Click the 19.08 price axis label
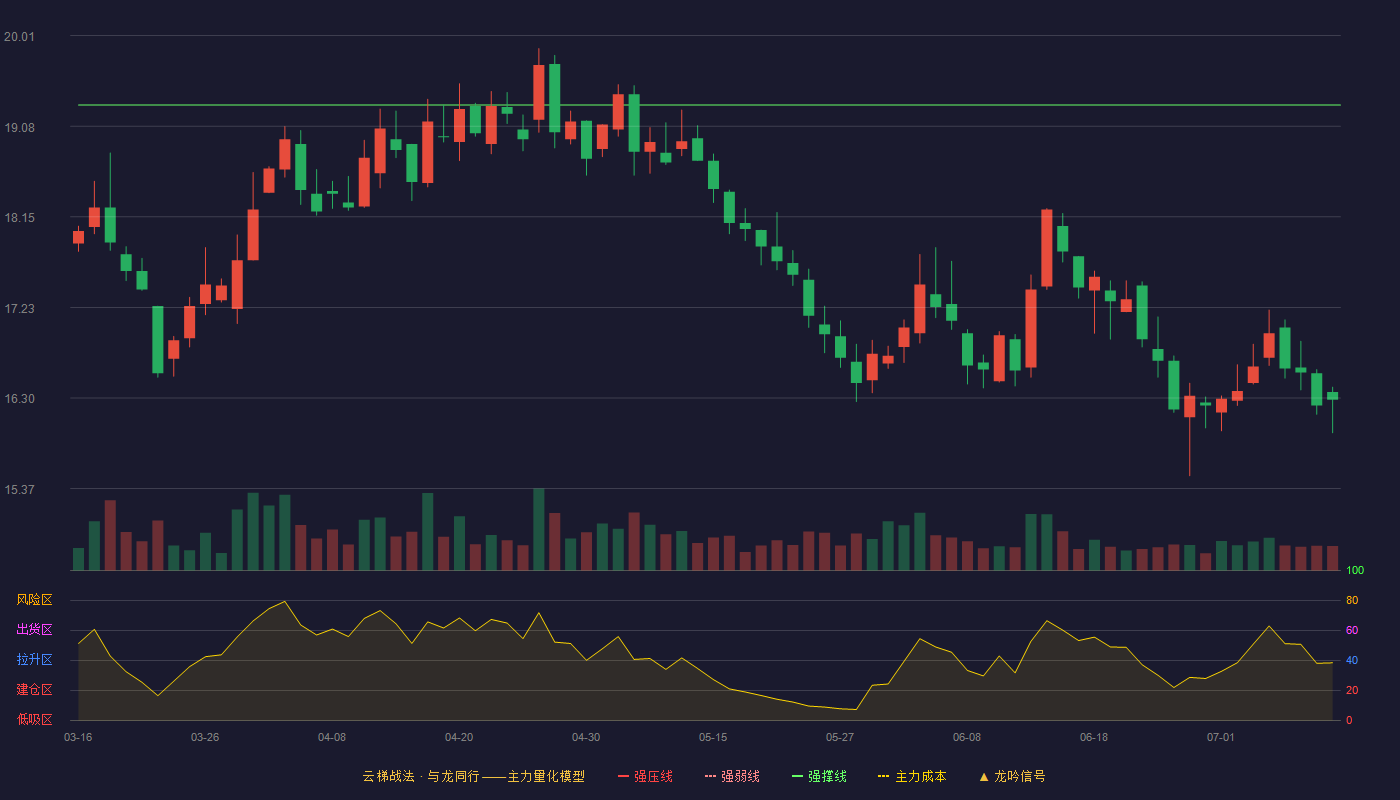 19,127
